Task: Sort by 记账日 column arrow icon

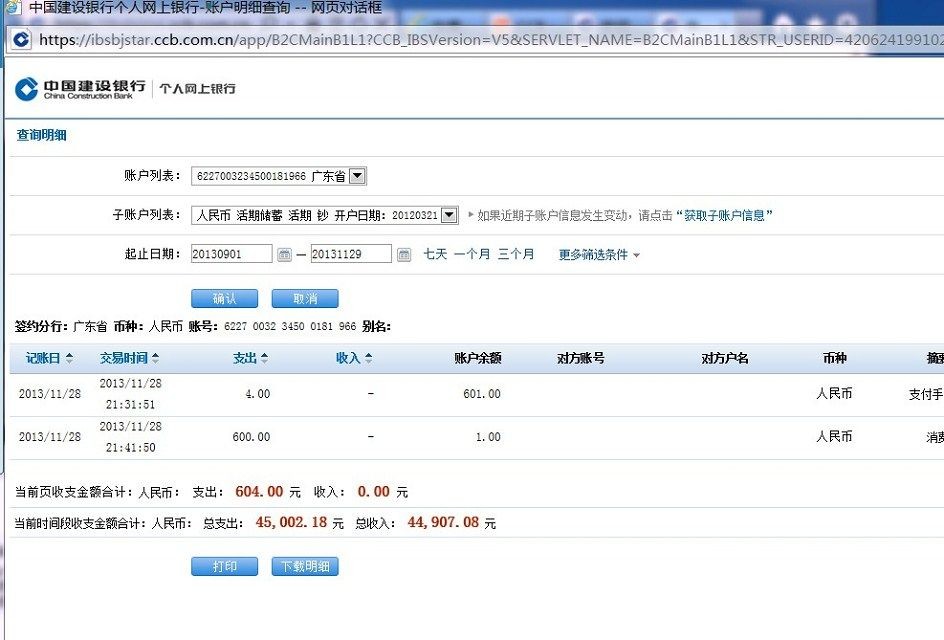Action: pos(69,358)
